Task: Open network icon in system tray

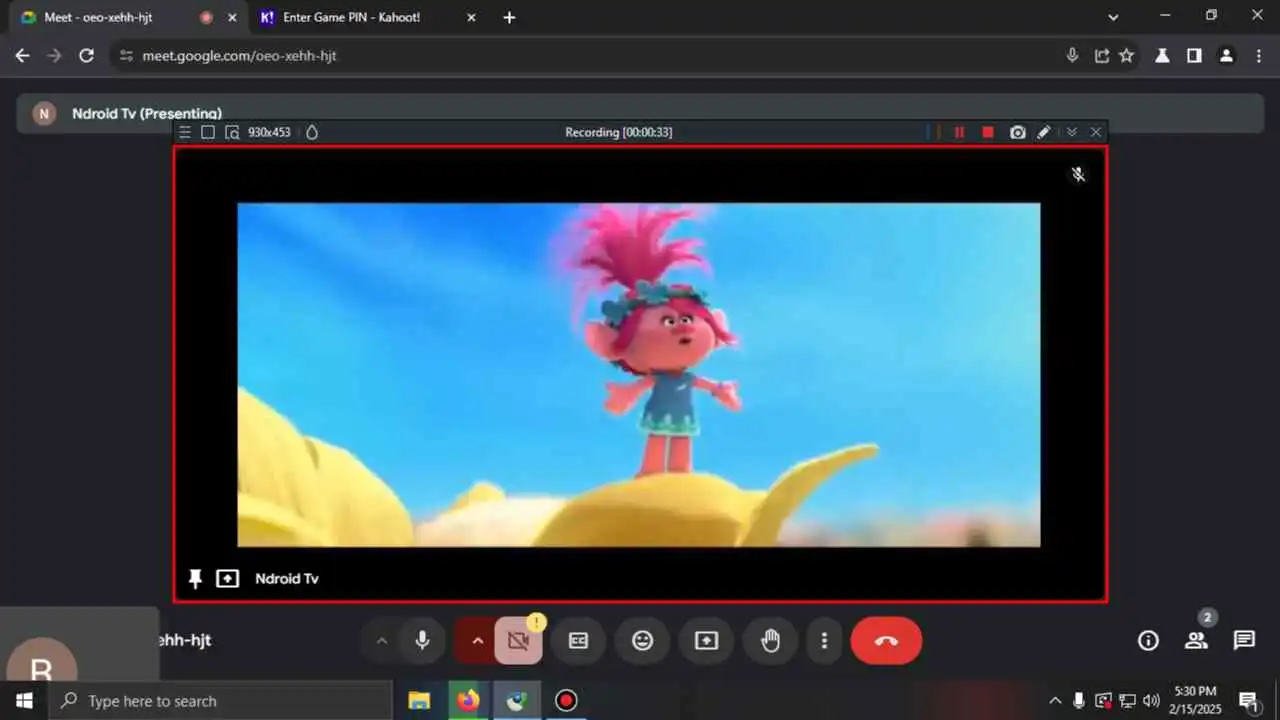Action: (1127, 701)
